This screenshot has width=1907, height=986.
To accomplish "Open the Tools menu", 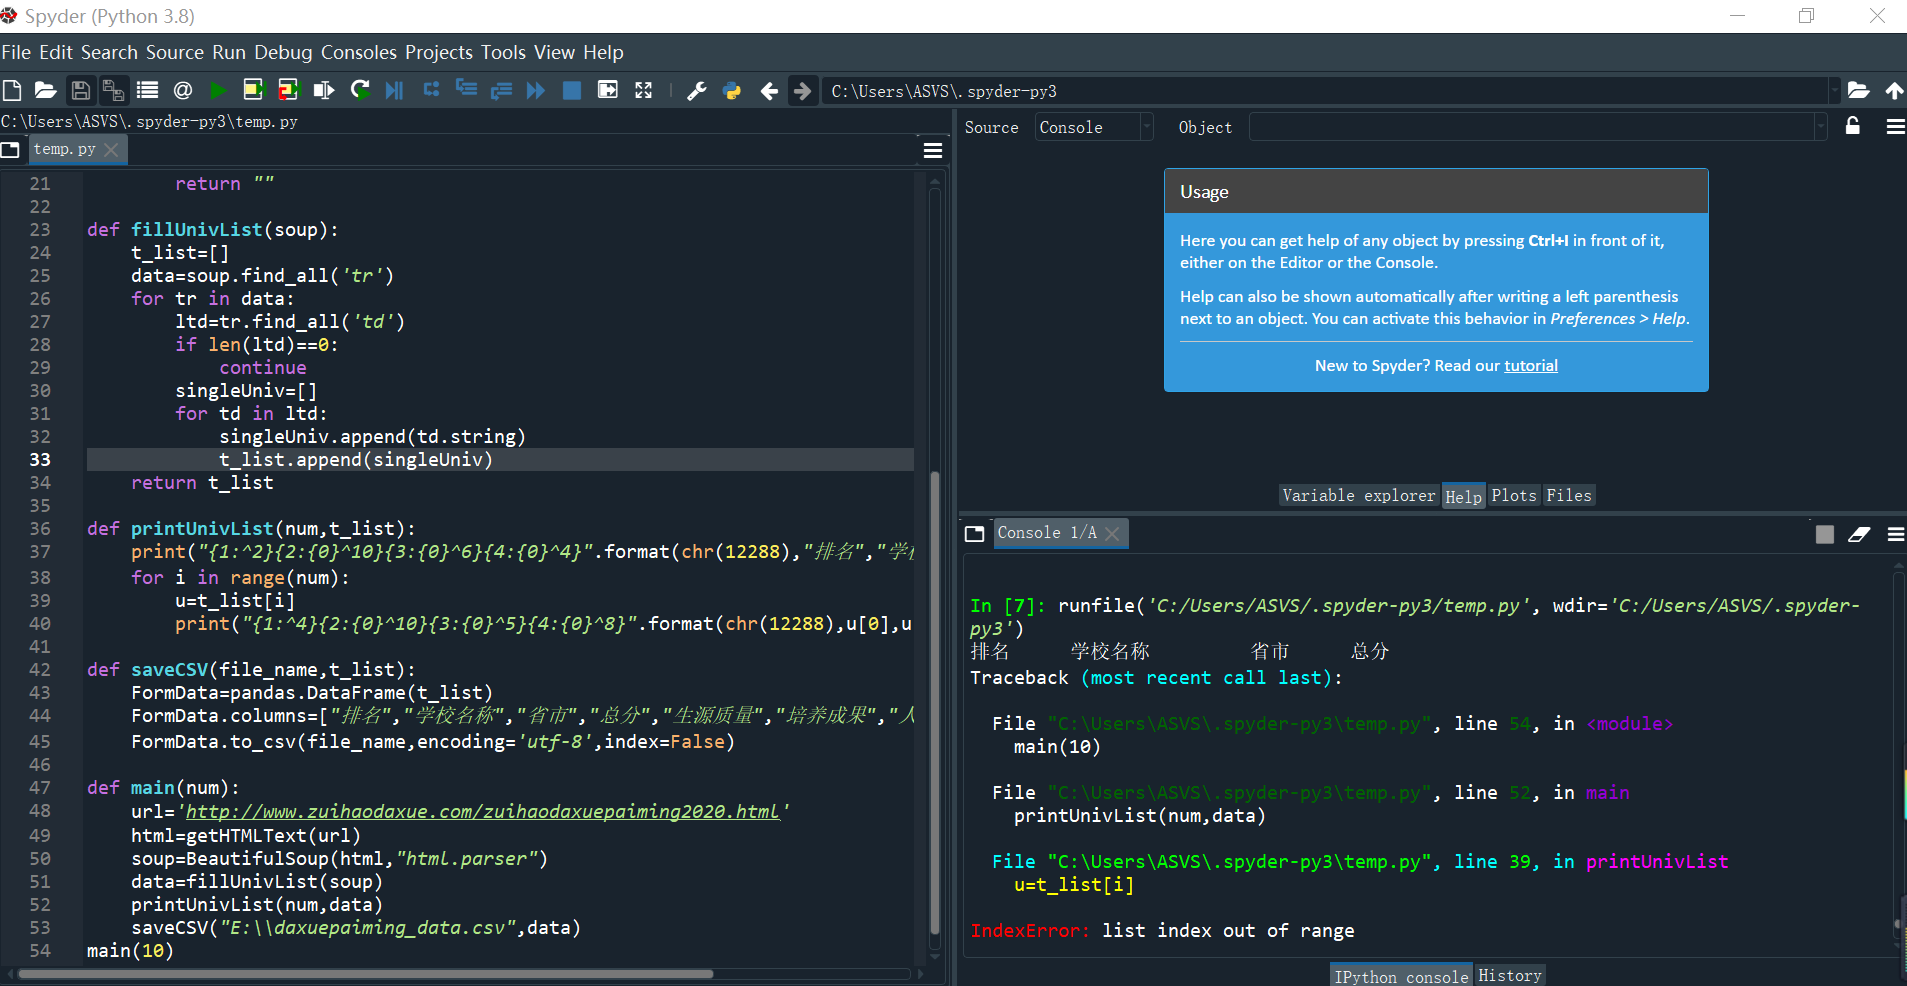I will (x=503, y=52).
